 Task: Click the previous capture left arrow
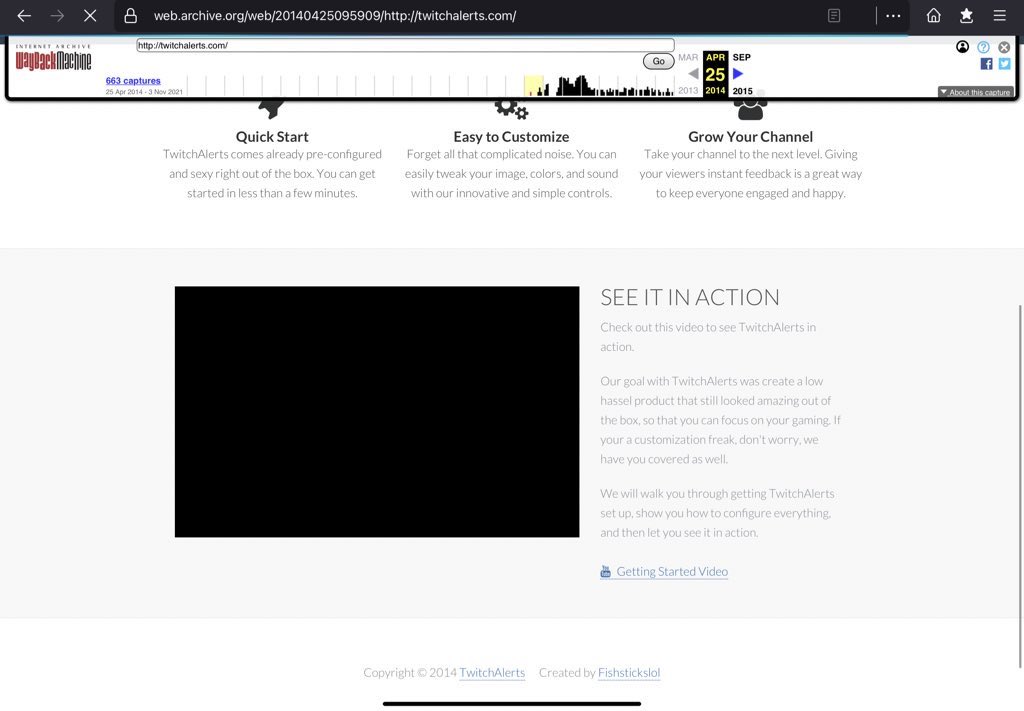coord(694,74)
